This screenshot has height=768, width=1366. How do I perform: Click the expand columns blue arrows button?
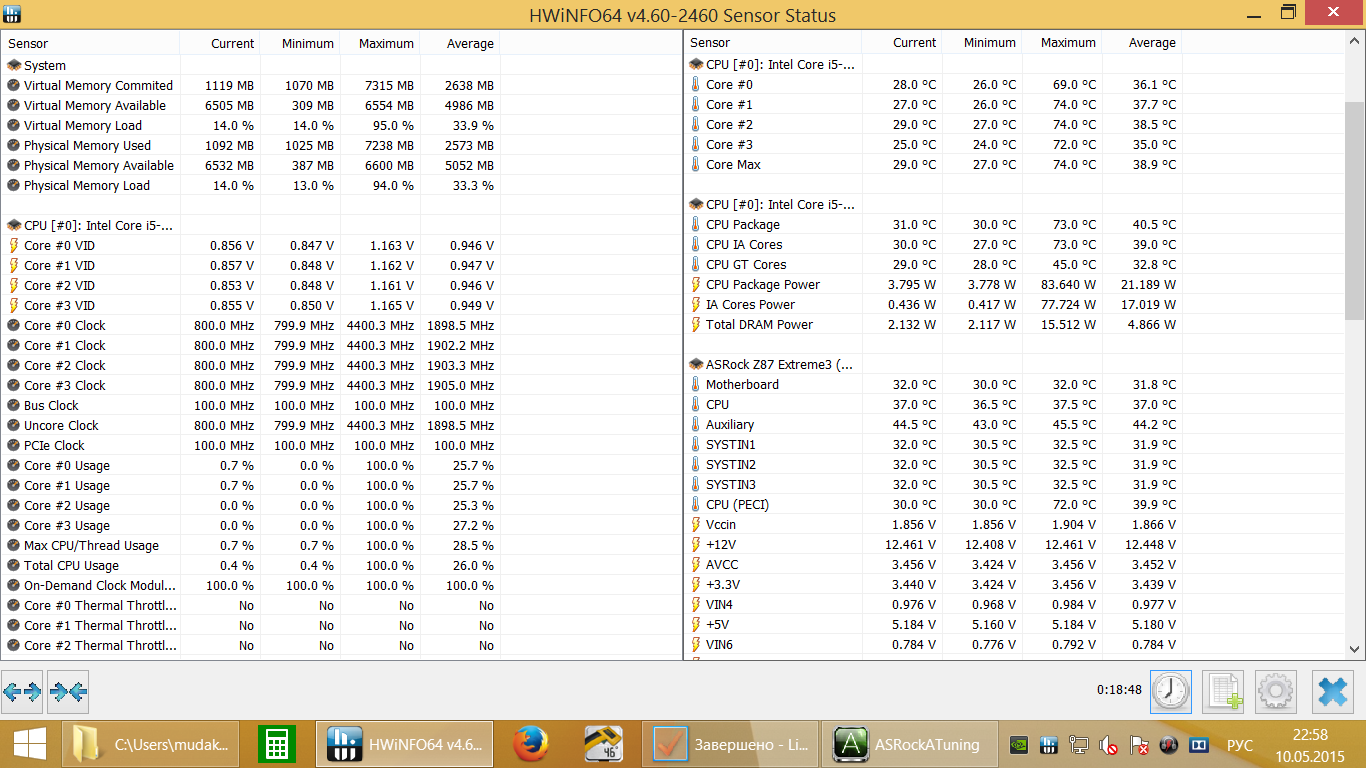[x=22, y=691]
